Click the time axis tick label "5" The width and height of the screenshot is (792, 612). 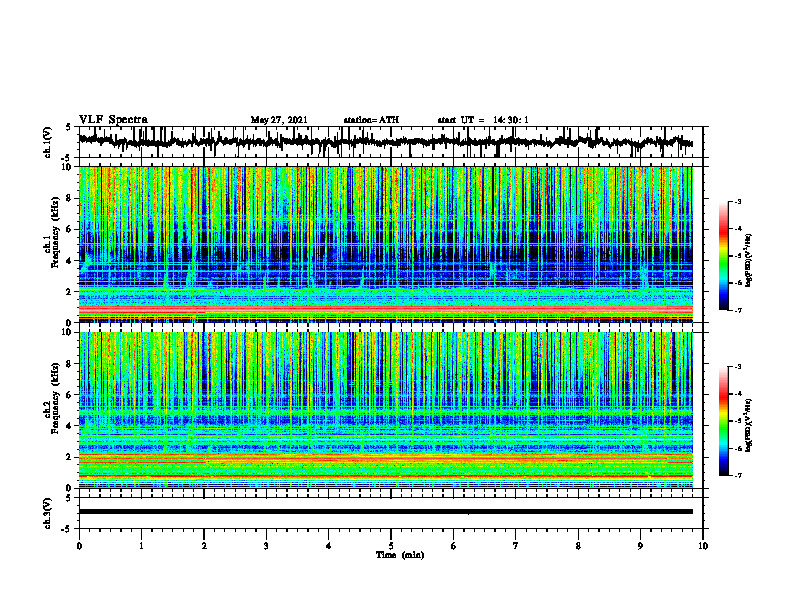391,546
